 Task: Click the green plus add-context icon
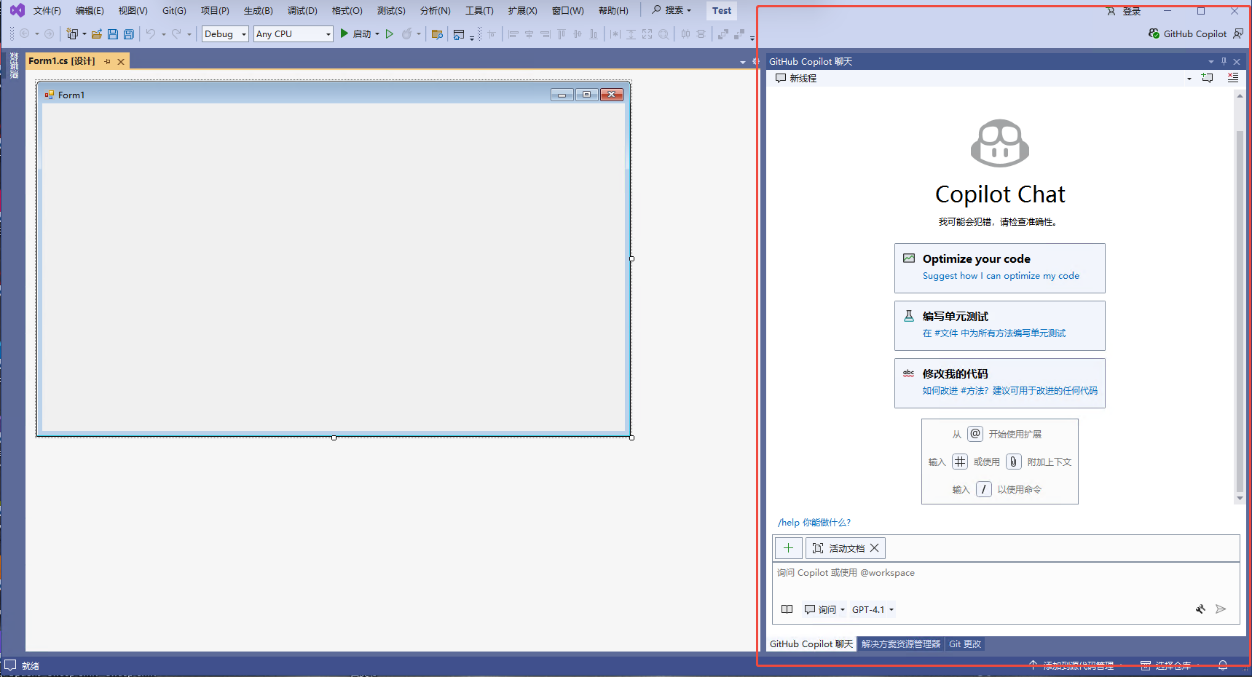tap(788, 548)
